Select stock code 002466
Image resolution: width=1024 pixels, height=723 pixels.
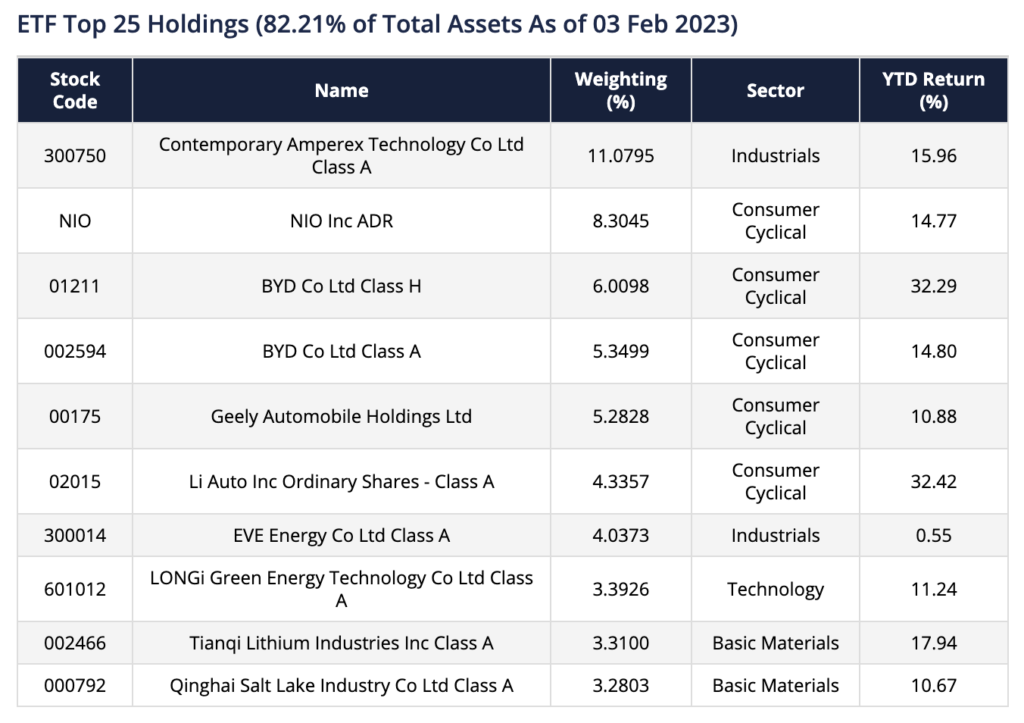point(75,643)
